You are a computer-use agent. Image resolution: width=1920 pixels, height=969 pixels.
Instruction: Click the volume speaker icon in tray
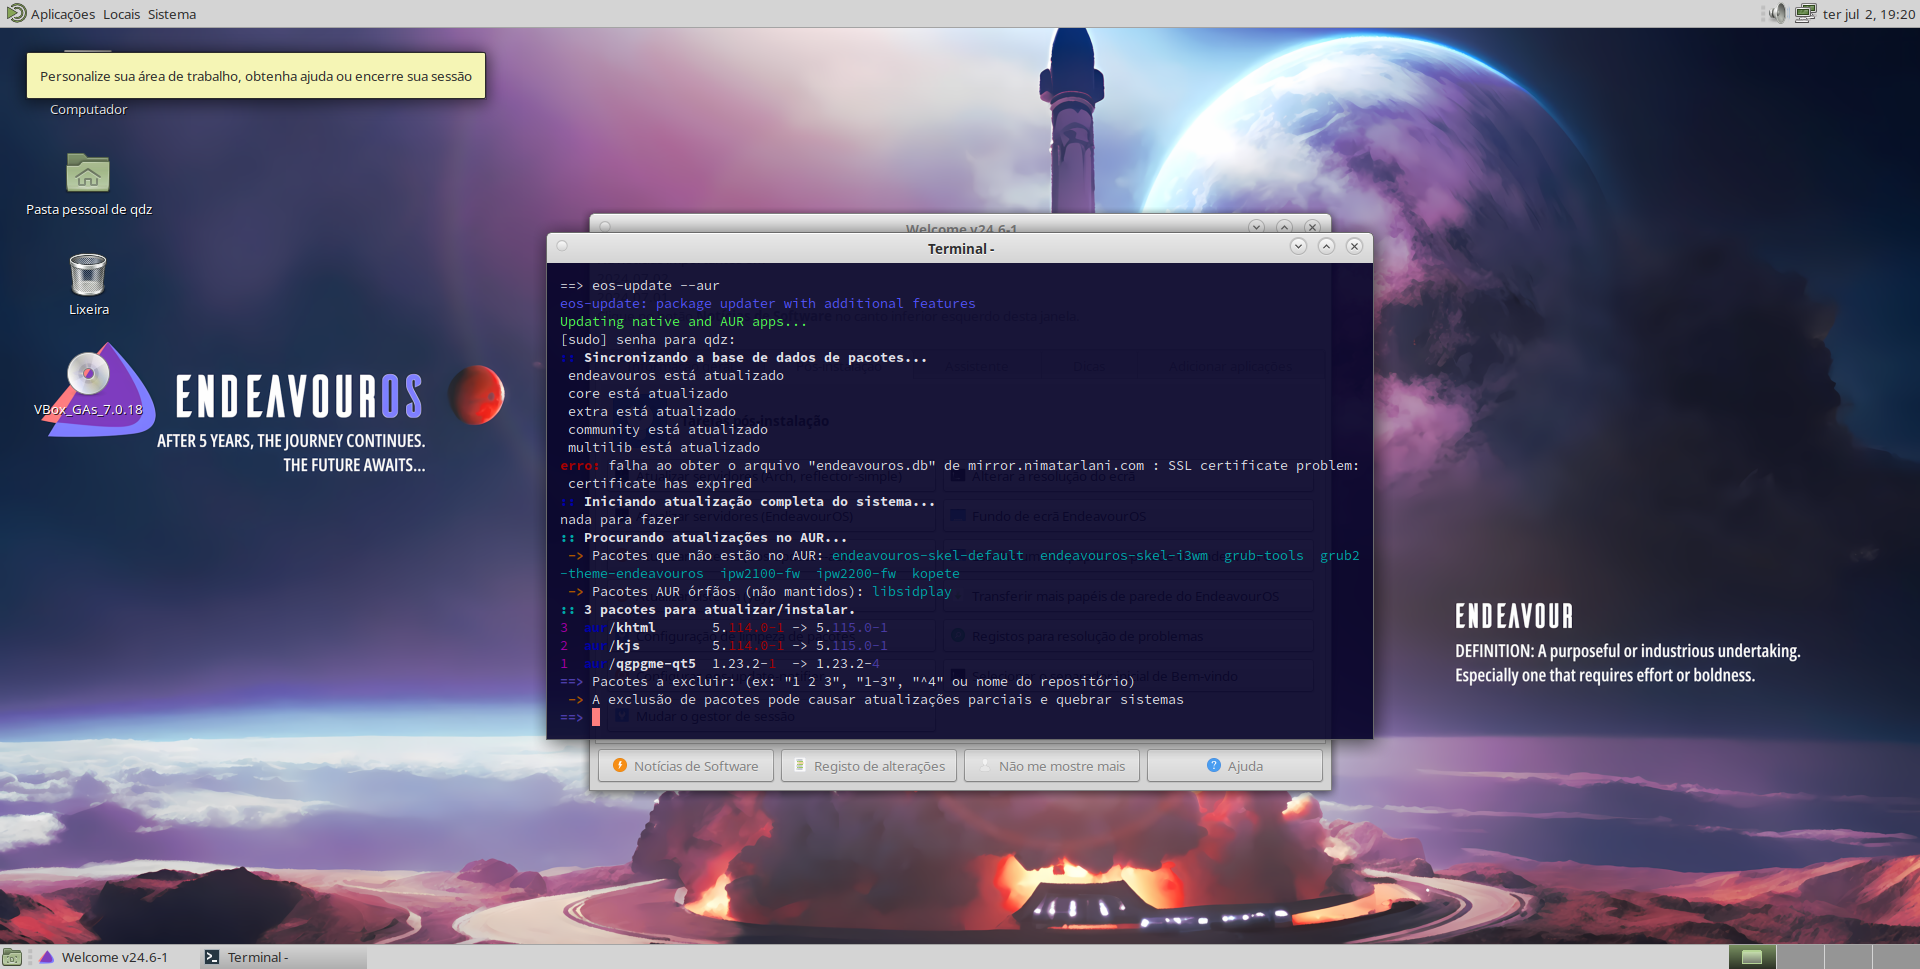tap(1777, 13)
